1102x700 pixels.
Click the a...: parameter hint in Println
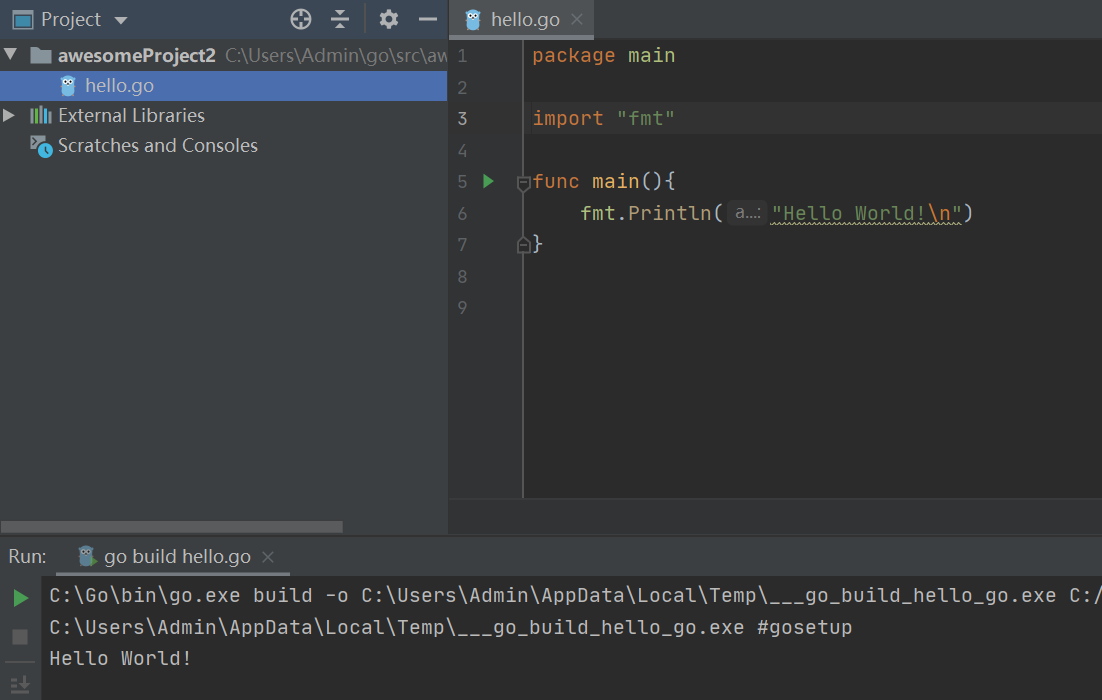pos(747,212)
